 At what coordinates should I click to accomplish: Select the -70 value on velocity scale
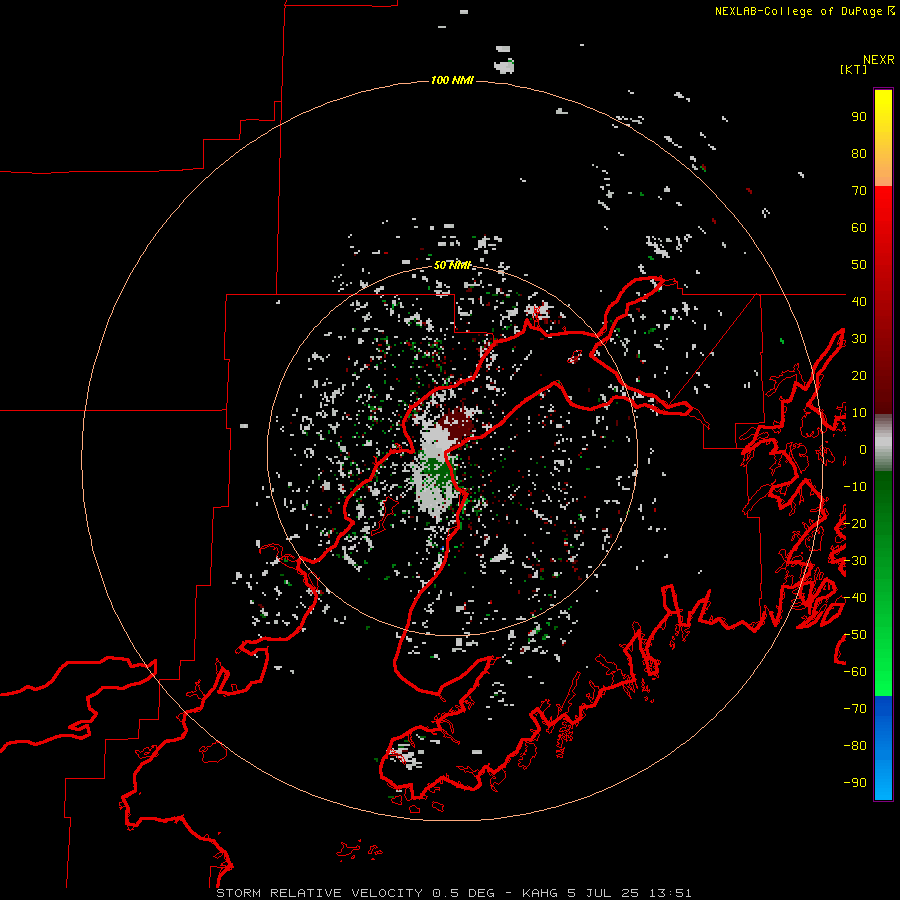click(x=855, y=709)
